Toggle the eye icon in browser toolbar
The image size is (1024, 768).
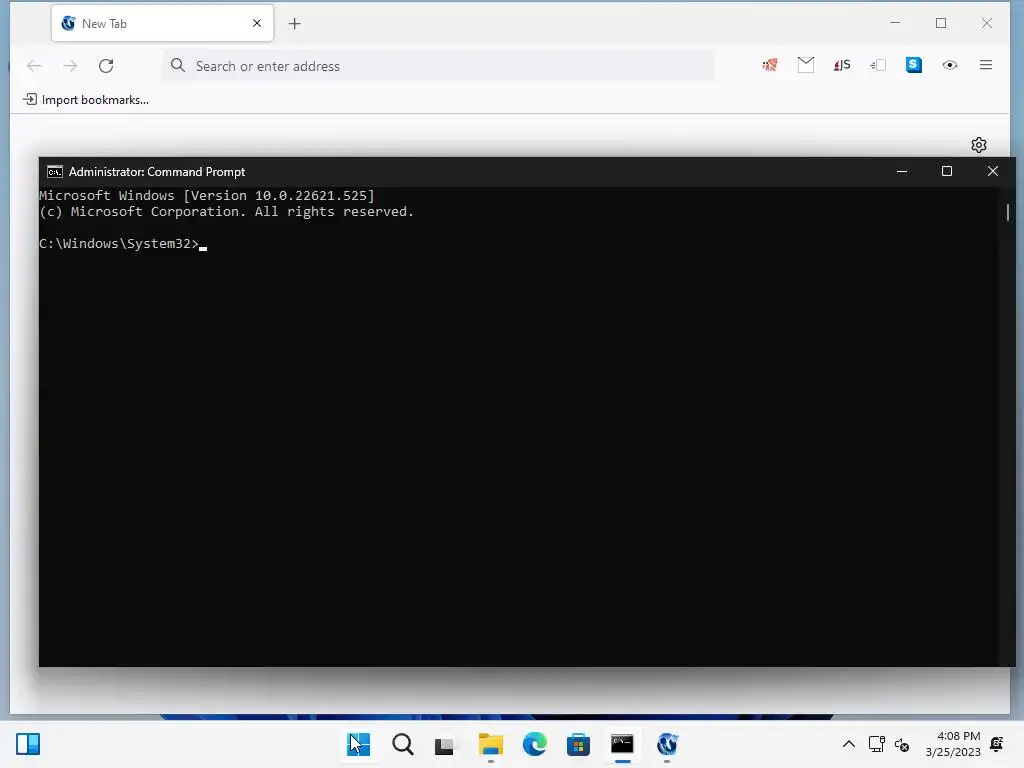click(x=950, y=65)
